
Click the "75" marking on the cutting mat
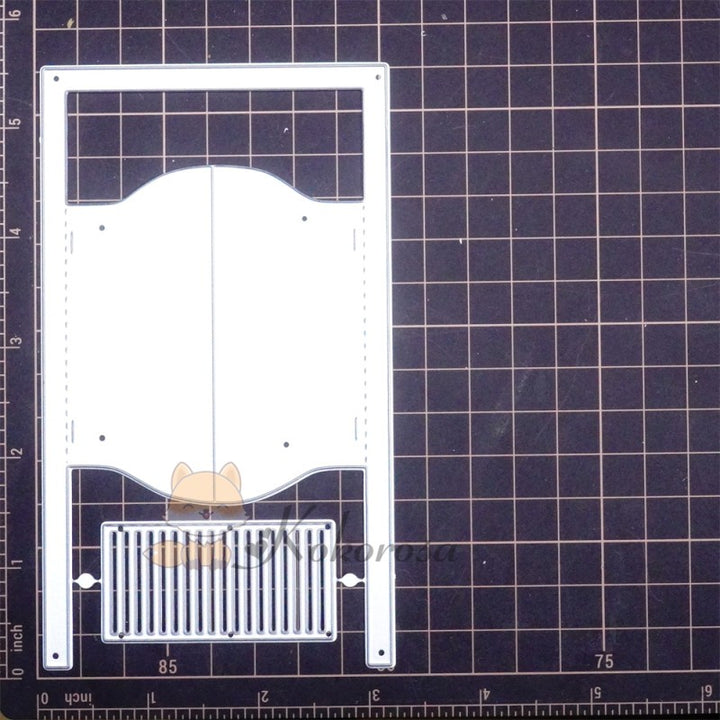point(603,661)
